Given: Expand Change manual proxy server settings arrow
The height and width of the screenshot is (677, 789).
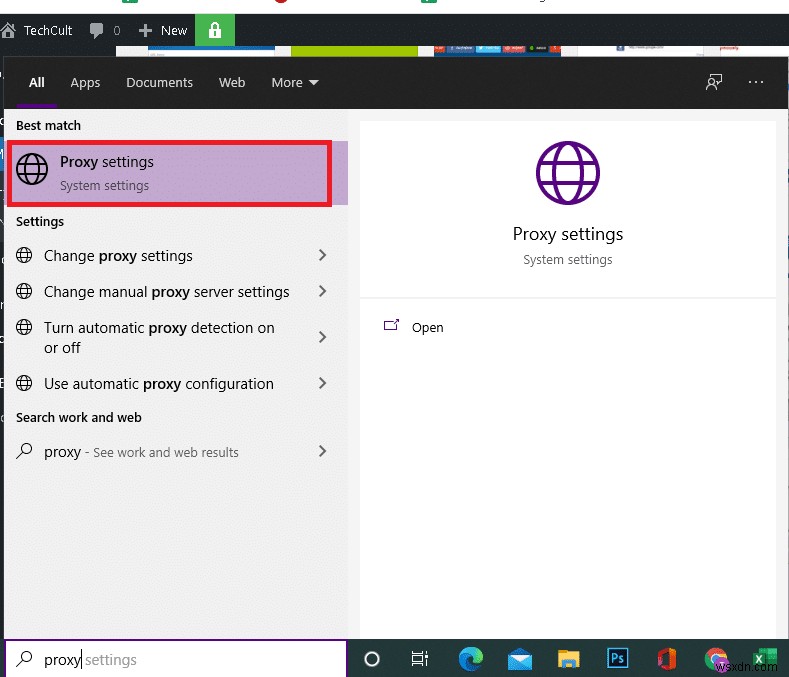Looking at the screenshot, I should tap(322, 292).
